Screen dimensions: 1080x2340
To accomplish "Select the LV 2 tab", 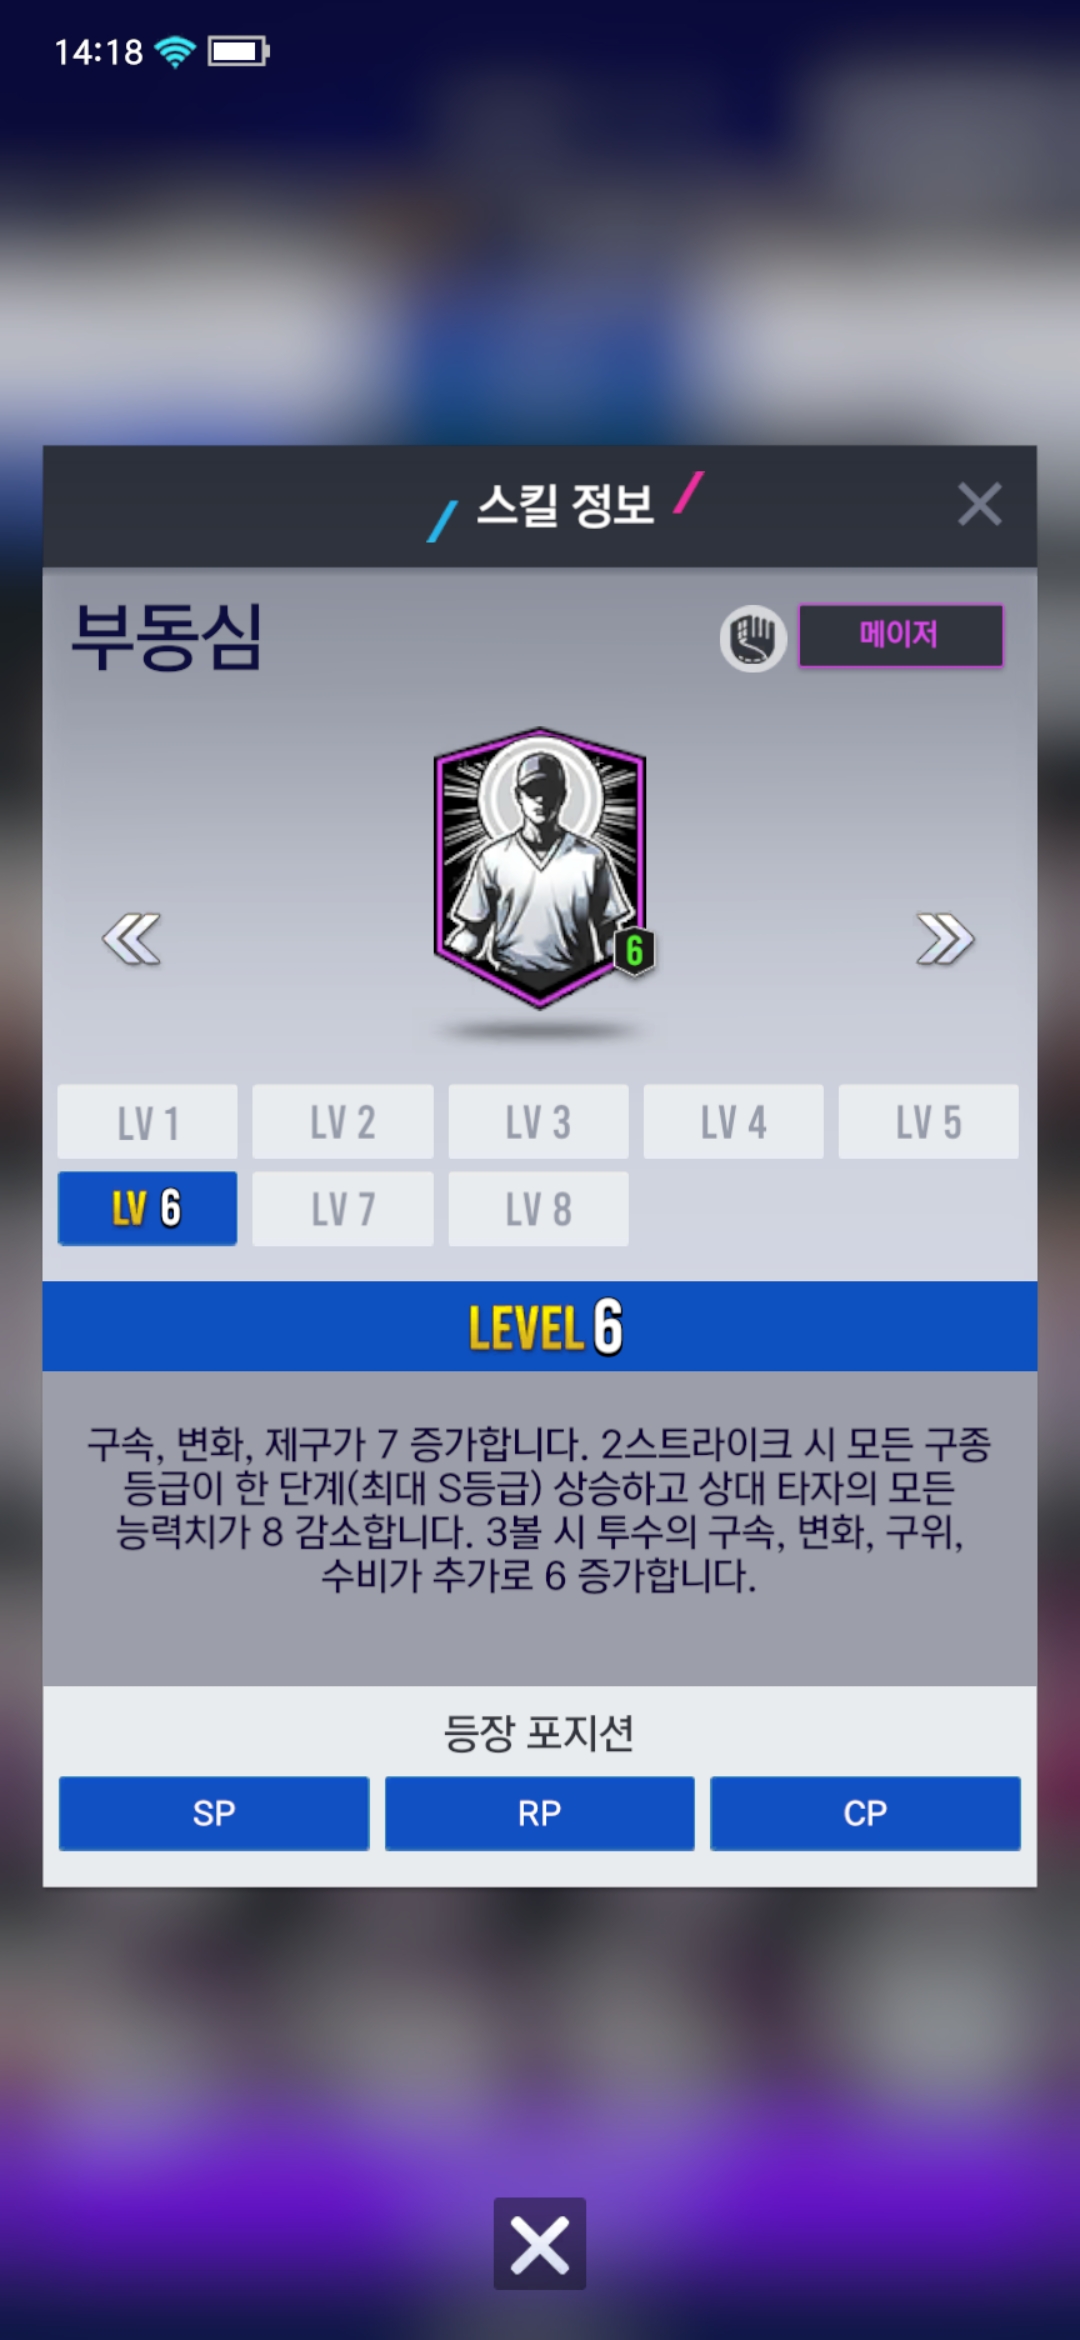I will (343, 1122).
